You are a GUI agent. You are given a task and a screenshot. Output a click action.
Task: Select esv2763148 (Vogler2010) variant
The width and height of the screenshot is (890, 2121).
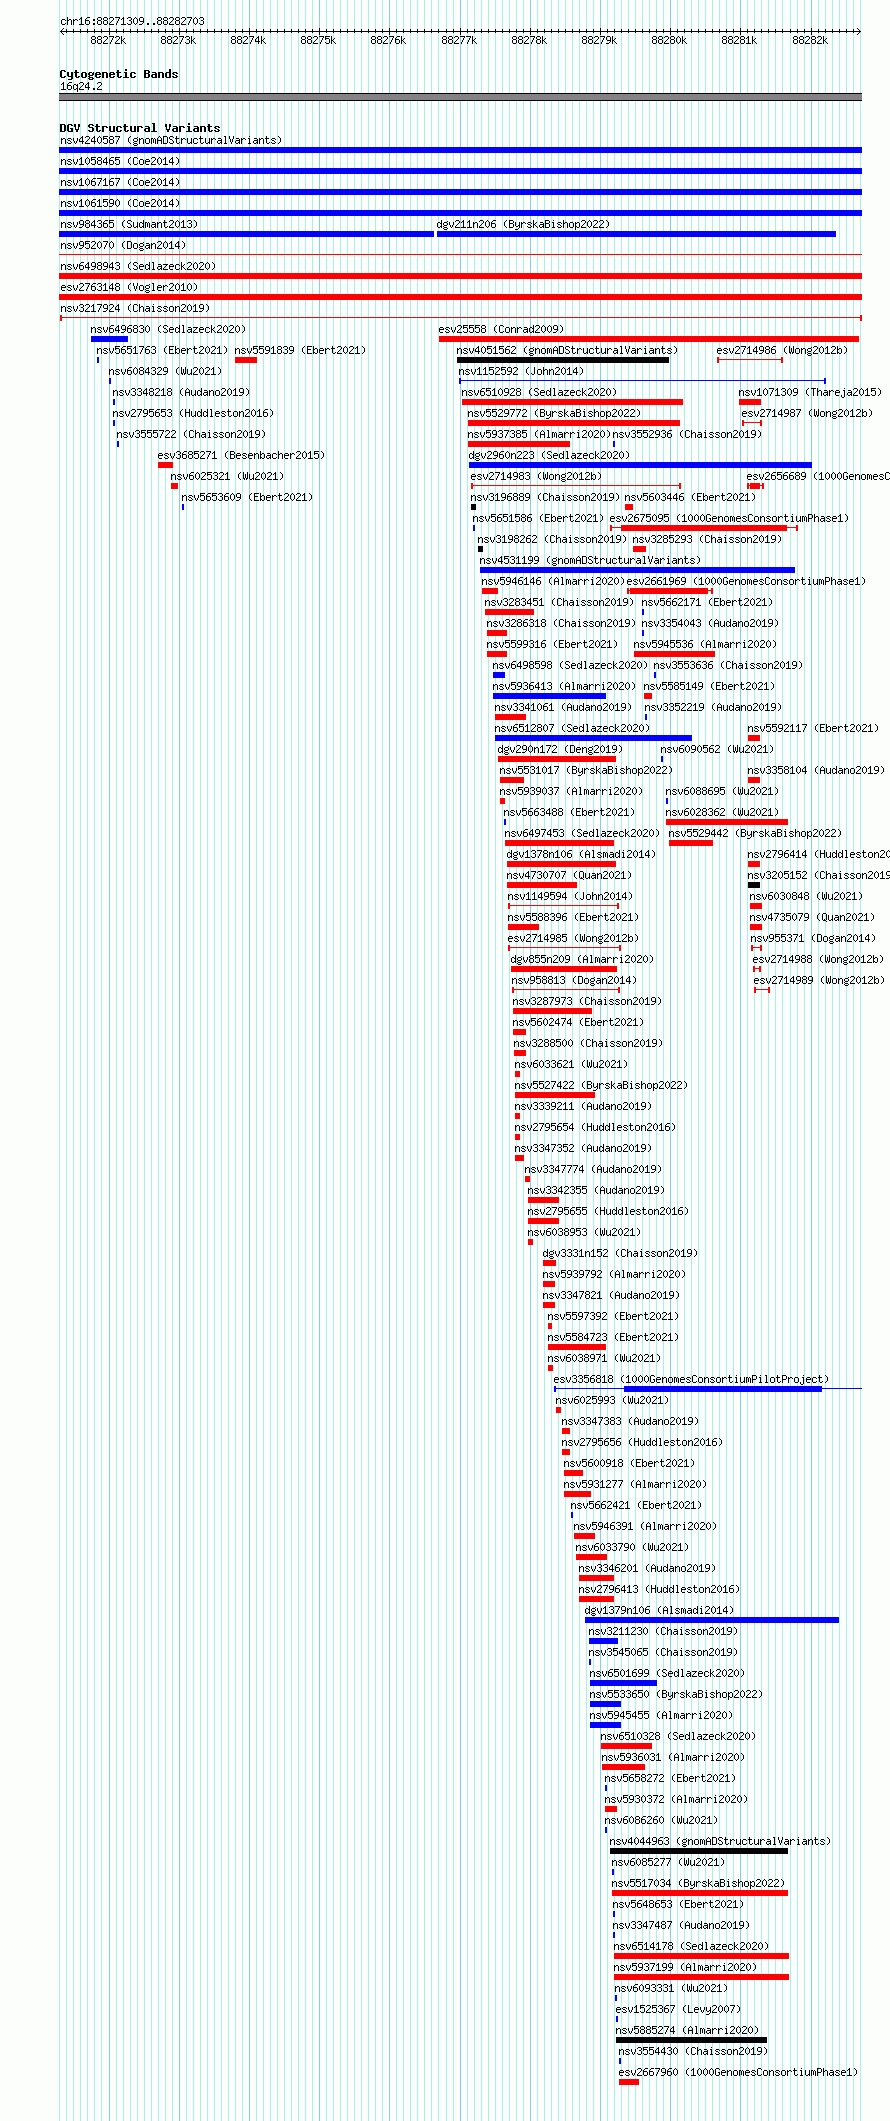(129, 287)
